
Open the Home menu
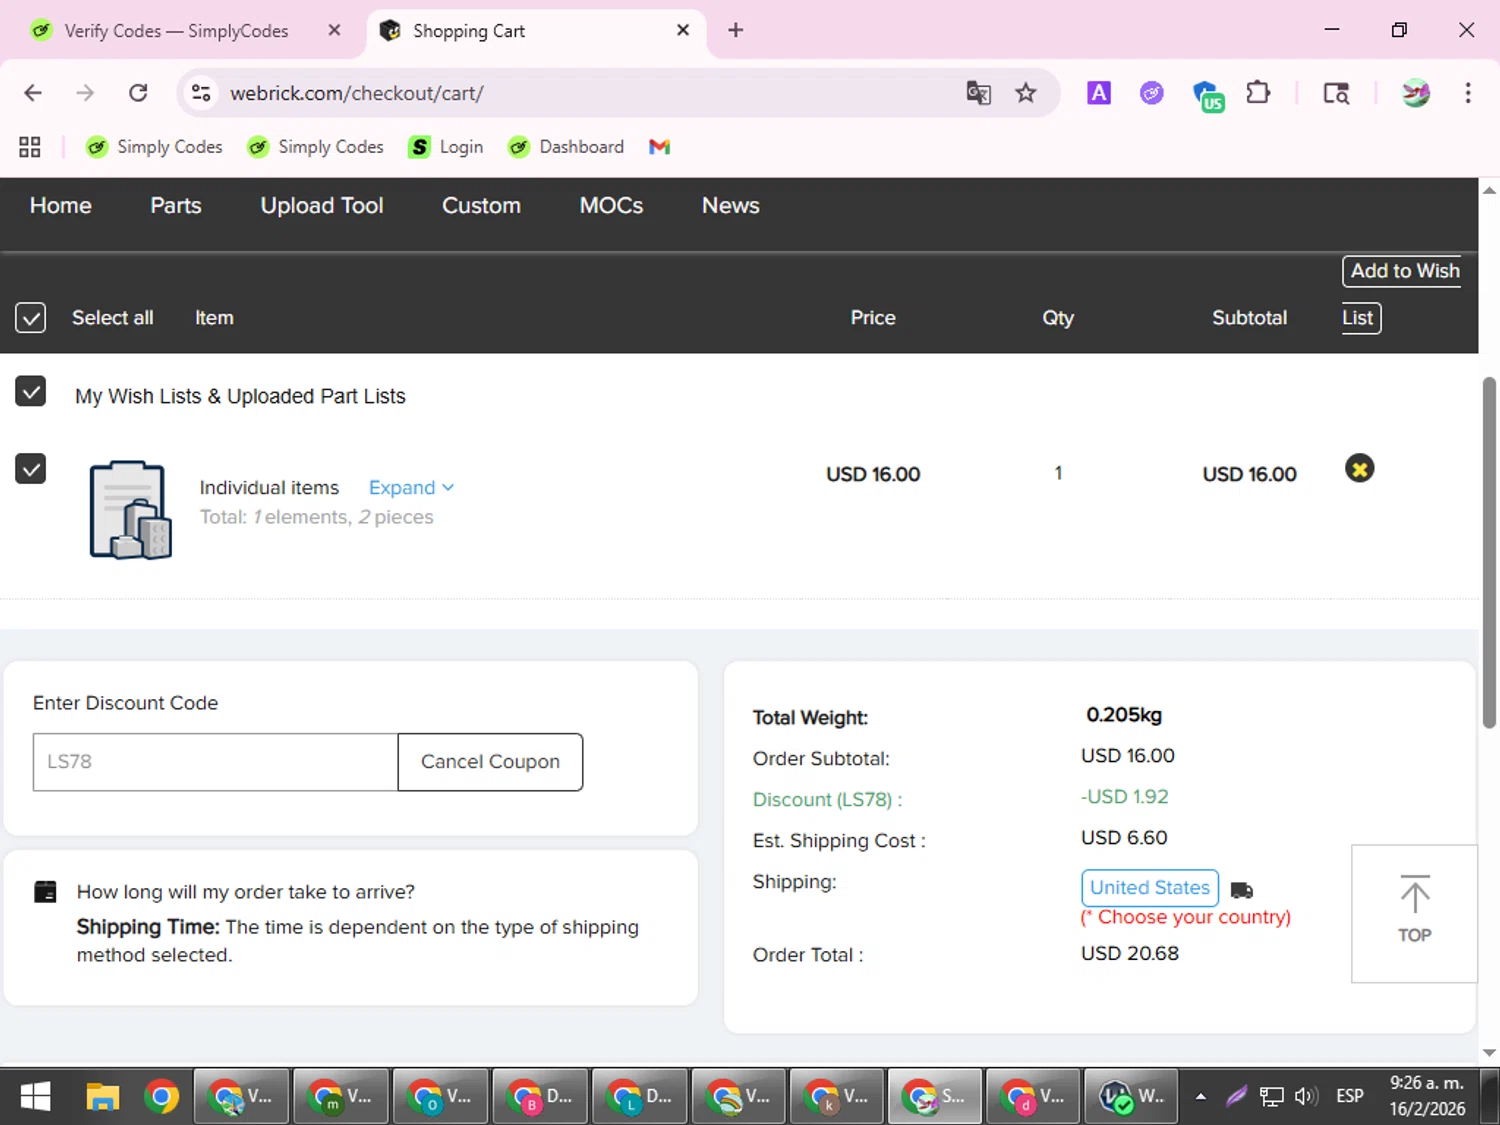61,205
